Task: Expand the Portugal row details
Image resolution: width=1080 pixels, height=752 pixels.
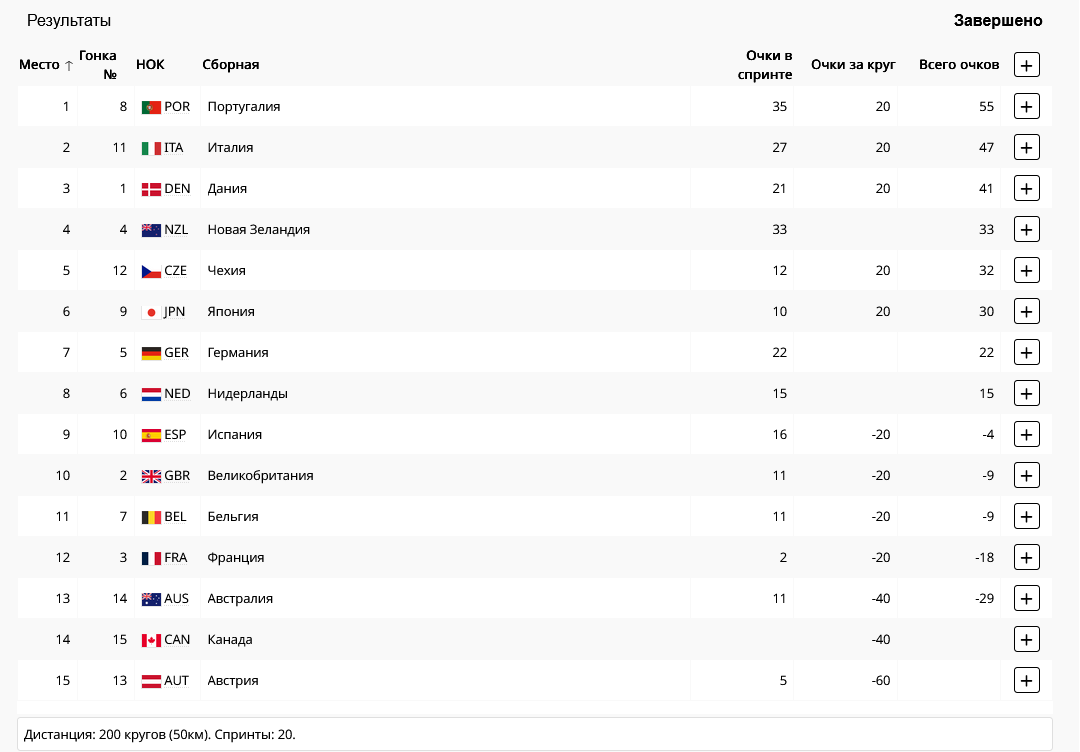Action: click(1027, 106)
